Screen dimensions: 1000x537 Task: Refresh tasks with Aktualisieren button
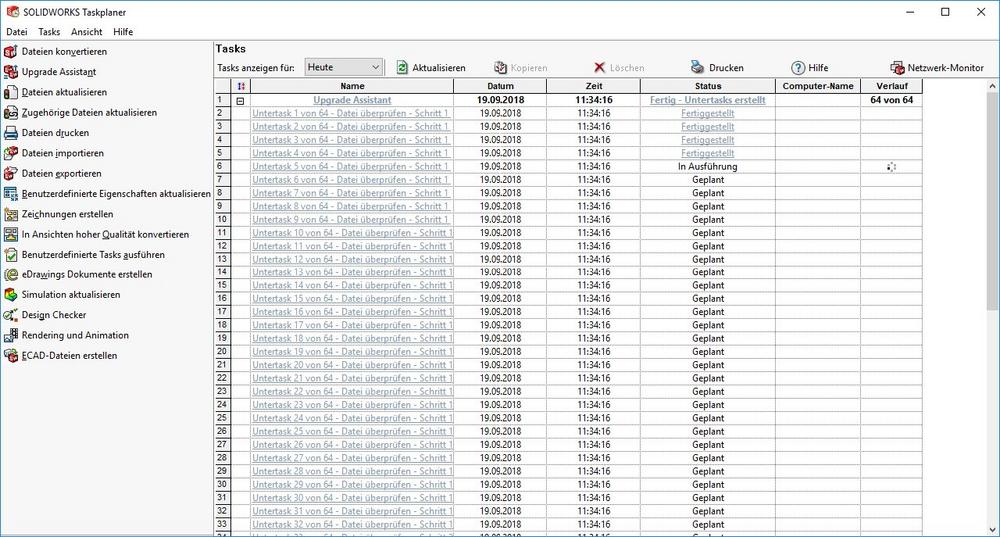coord(431,68)
